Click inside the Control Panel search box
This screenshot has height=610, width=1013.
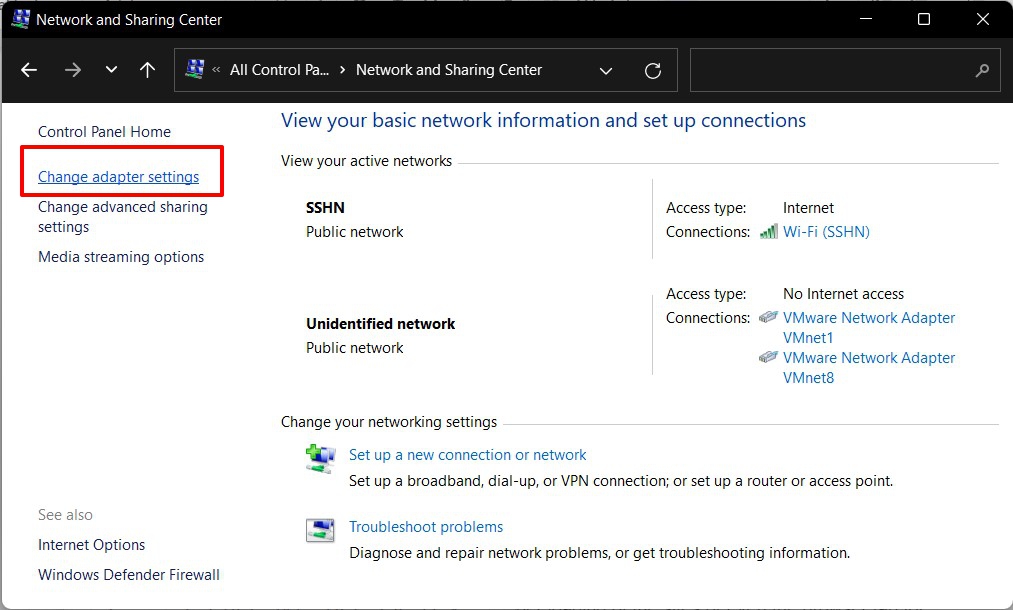click(x=830, y=71)
